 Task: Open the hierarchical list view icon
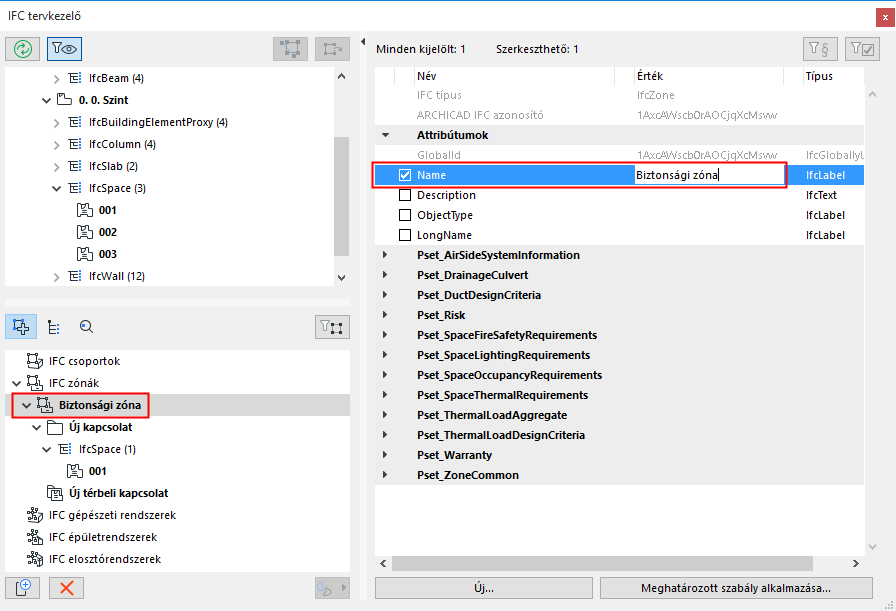pyautogui.click(x=53, y=326)
